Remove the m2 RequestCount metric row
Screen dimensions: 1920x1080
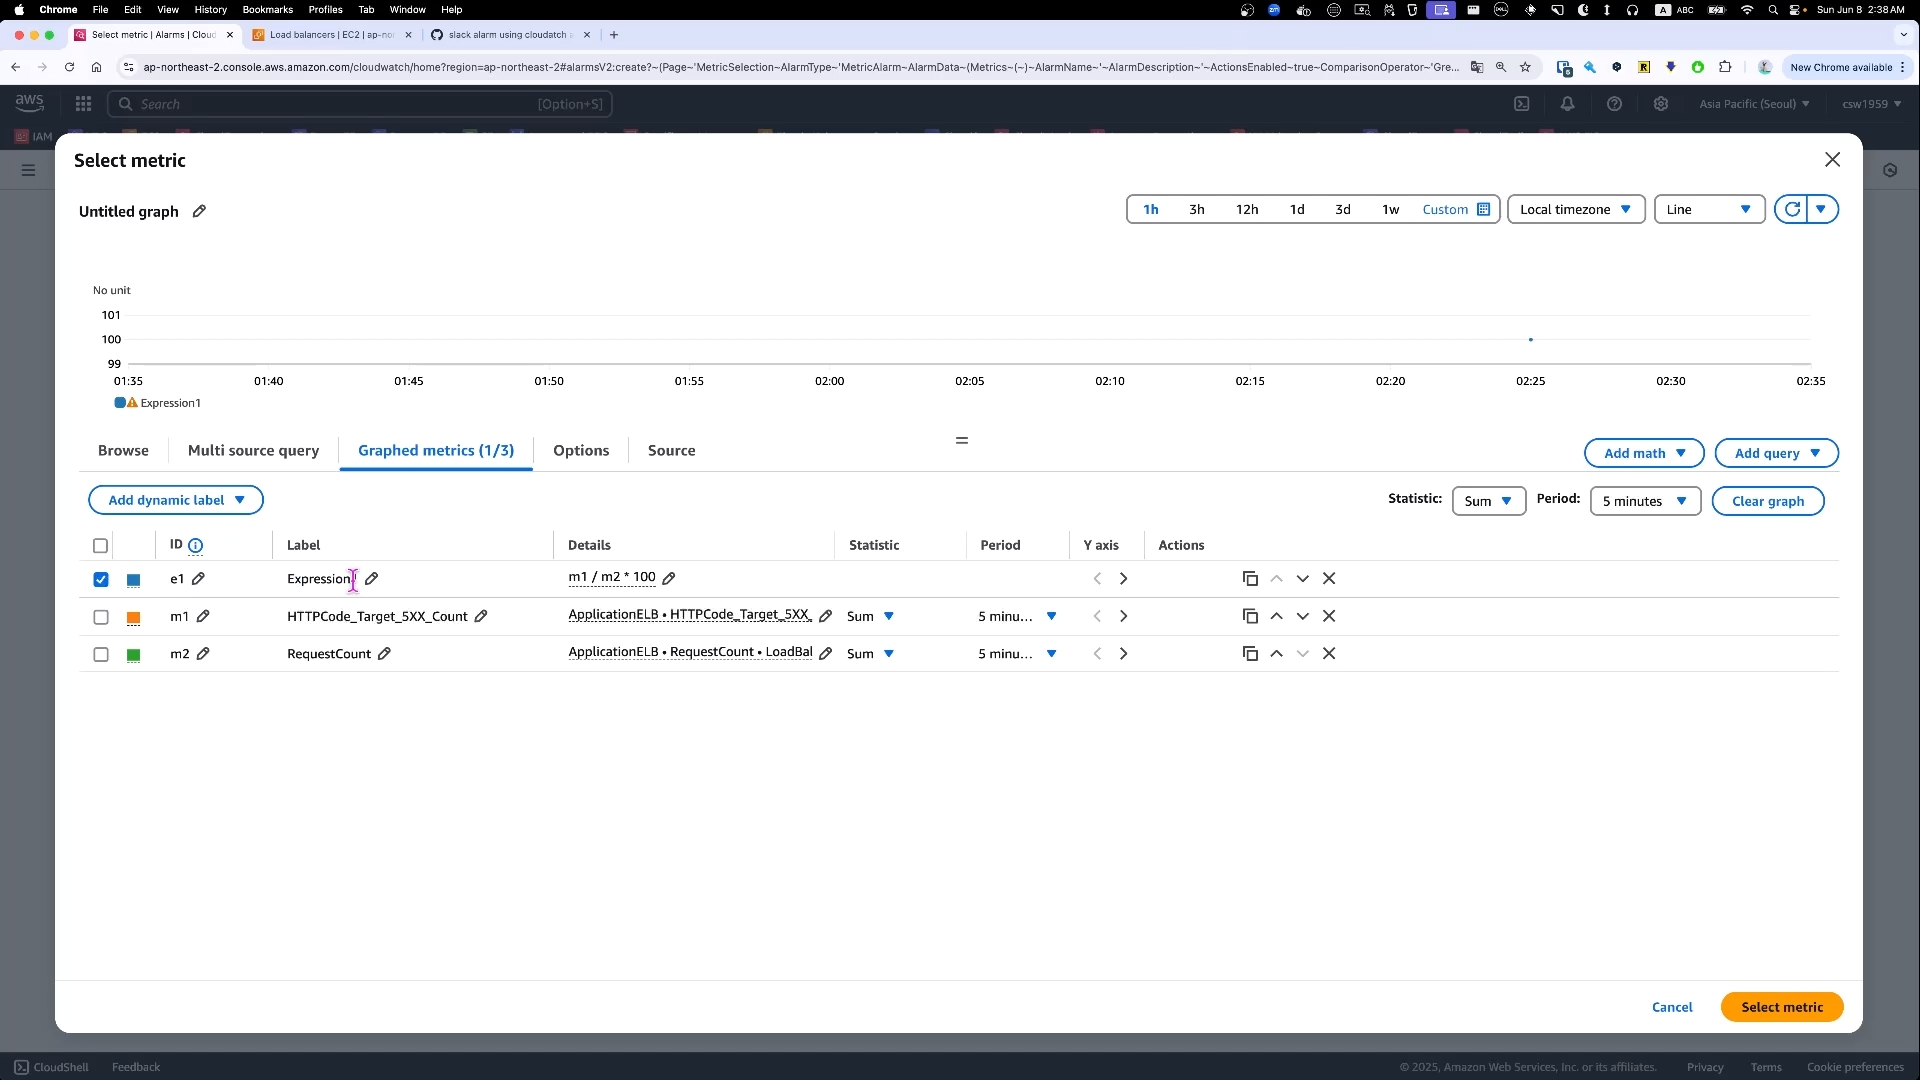pyautogui.click(x=1329, y=654)
